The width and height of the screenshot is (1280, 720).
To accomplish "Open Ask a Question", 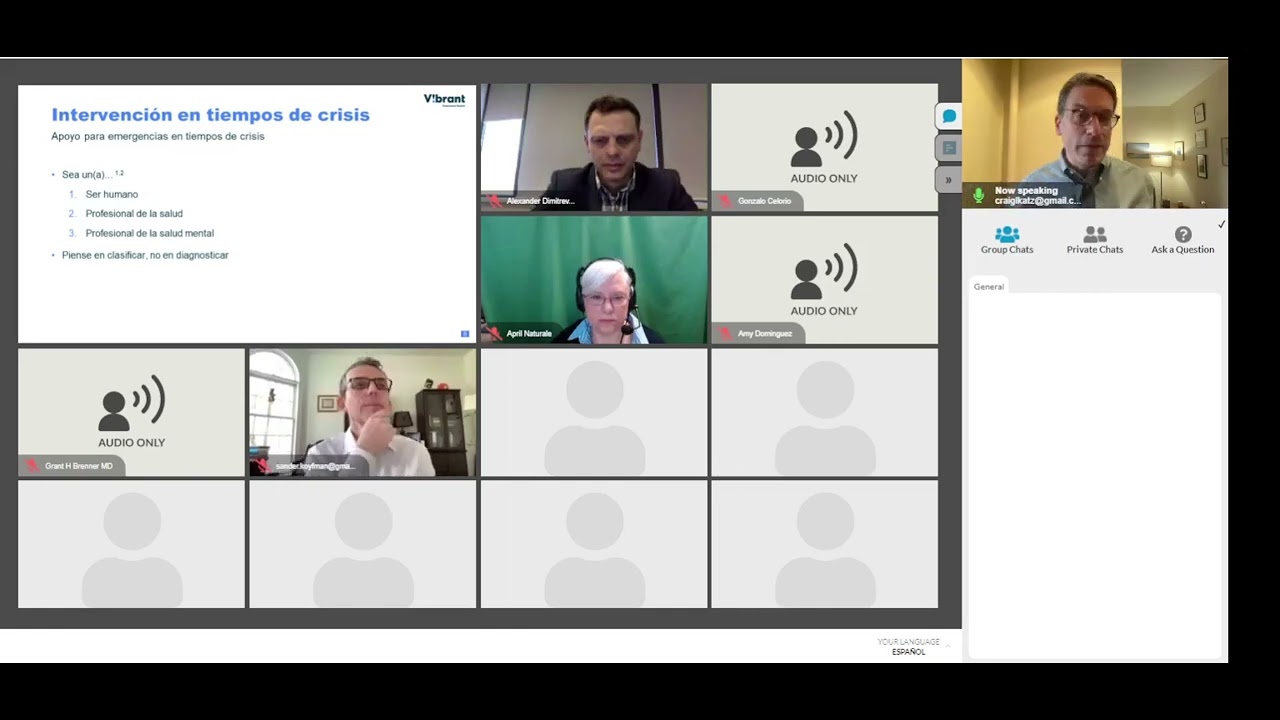I will 1183,240.
